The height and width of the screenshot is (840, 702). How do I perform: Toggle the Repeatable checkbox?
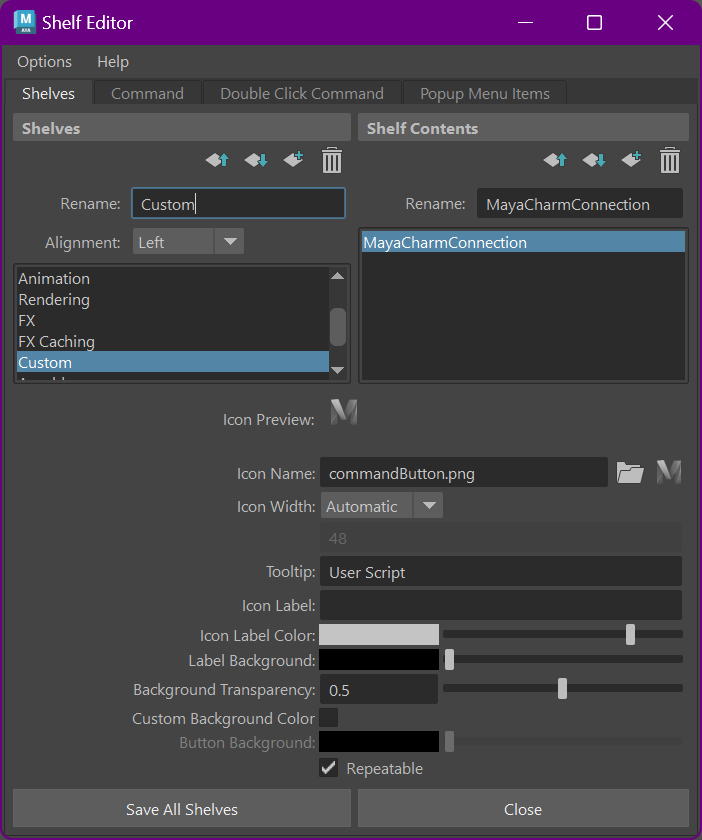tap(328, 768)
